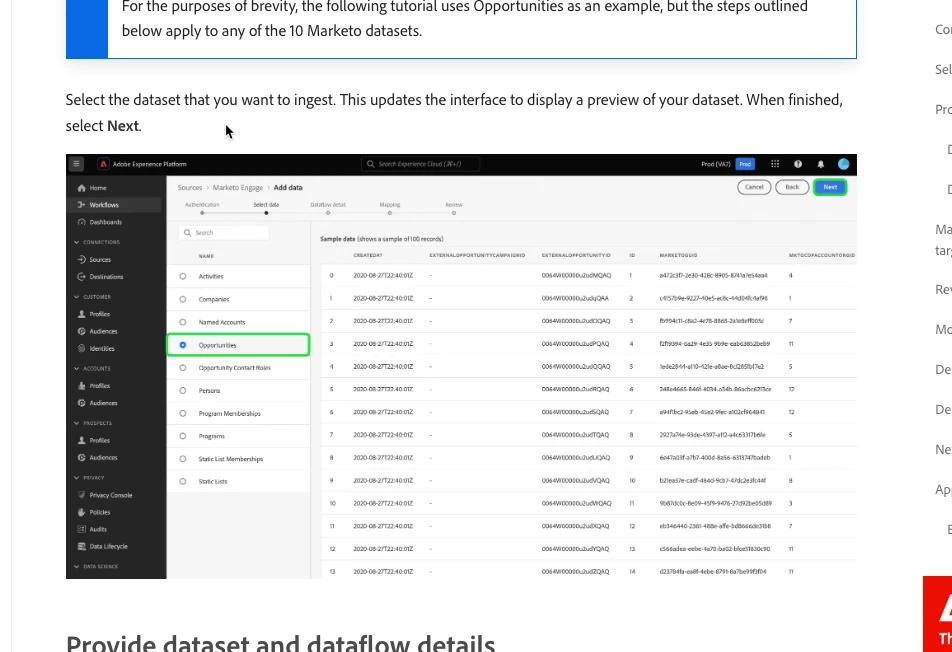Open the notifications bell
Viewport: 952px width, 652px height.
tap(821, 164)
